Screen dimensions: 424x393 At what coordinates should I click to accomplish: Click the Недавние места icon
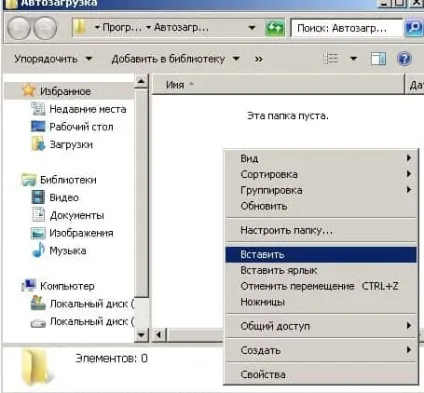point(38,109)
